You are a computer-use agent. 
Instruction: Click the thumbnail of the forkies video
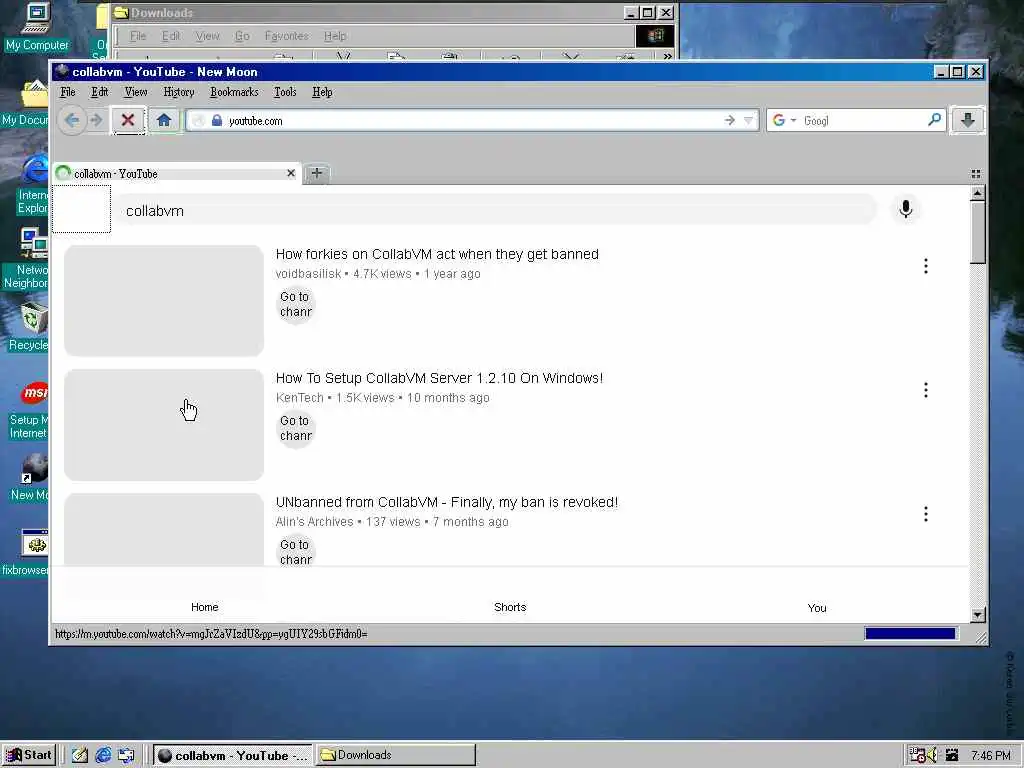164,300
